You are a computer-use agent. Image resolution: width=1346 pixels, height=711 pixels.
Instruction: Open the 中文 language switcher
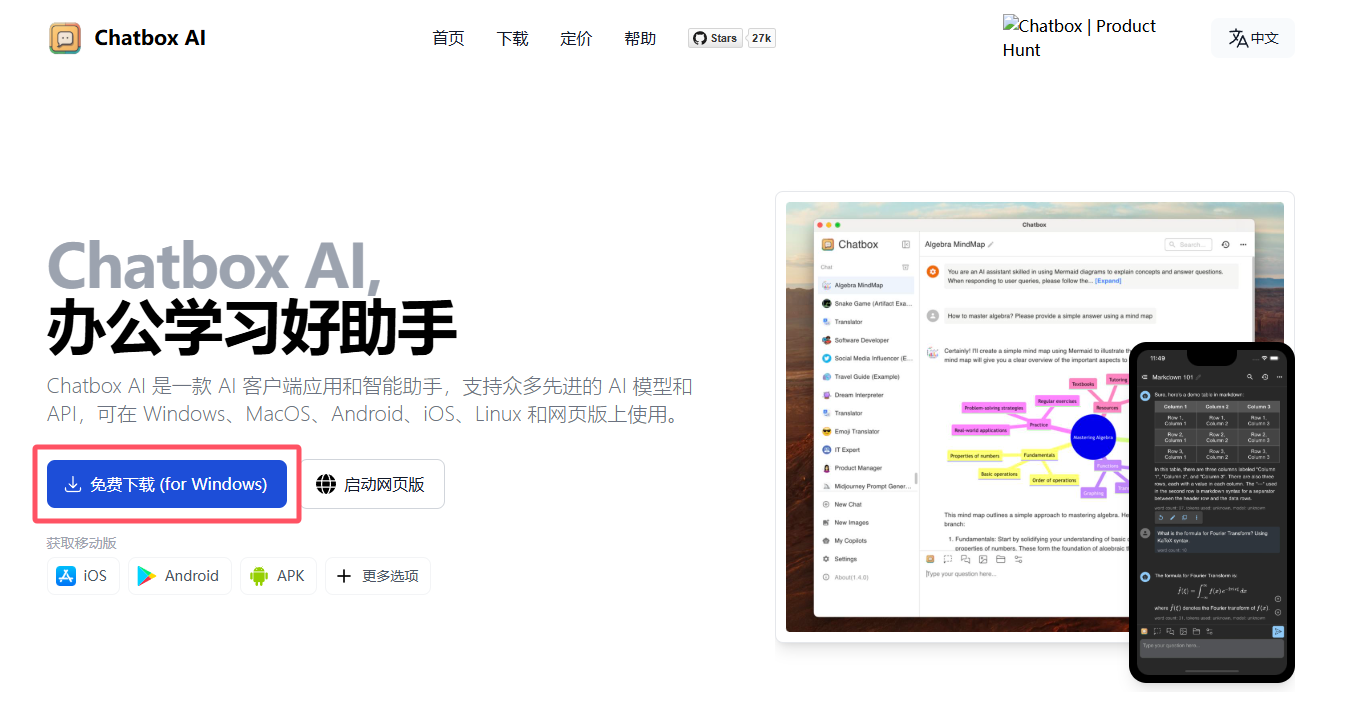click(x=1253, y=38)
